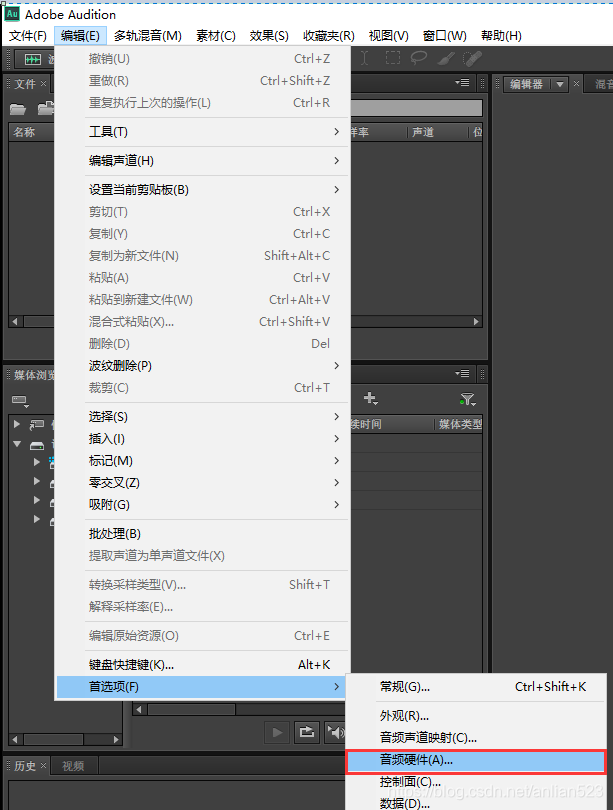
Task: Close the Editor panel tab
Action: 576,83
